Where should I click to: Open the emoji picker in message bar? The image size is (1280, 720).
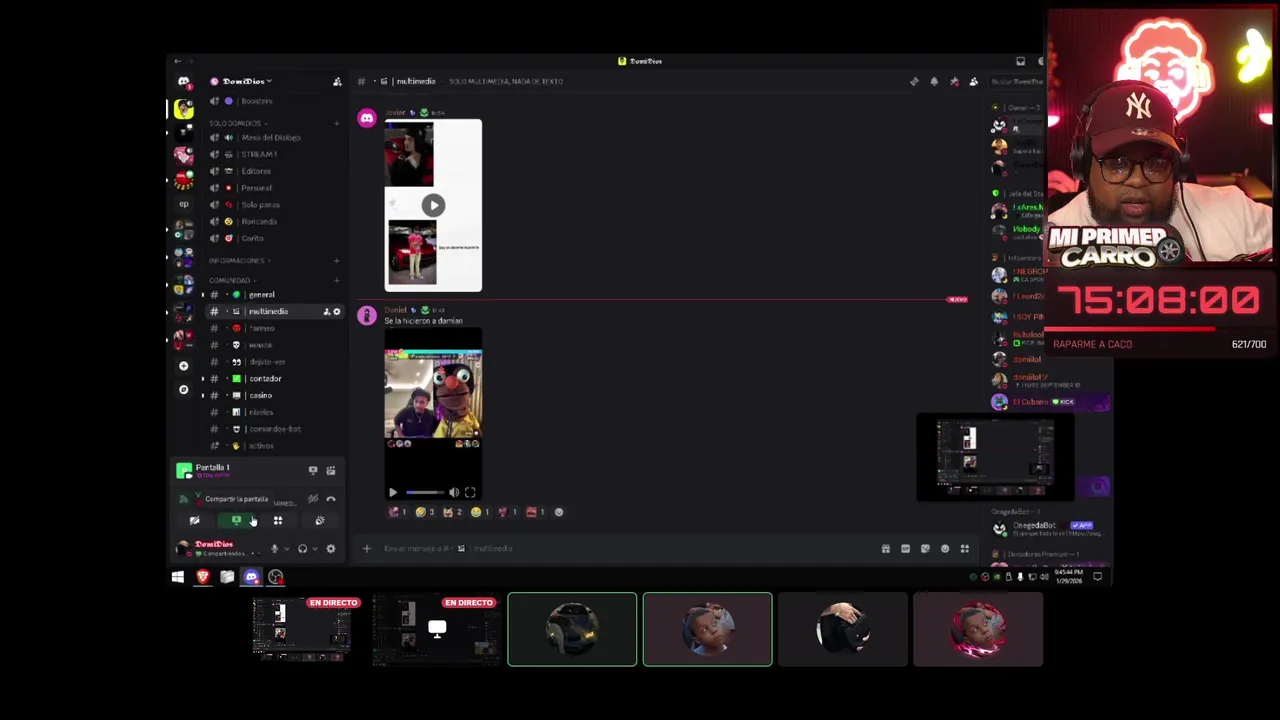(x=945, y=548)
